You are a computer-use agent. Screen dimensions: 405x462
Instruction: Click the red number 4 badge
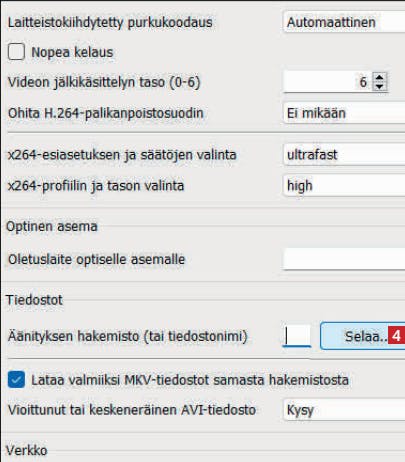[397, 336]
